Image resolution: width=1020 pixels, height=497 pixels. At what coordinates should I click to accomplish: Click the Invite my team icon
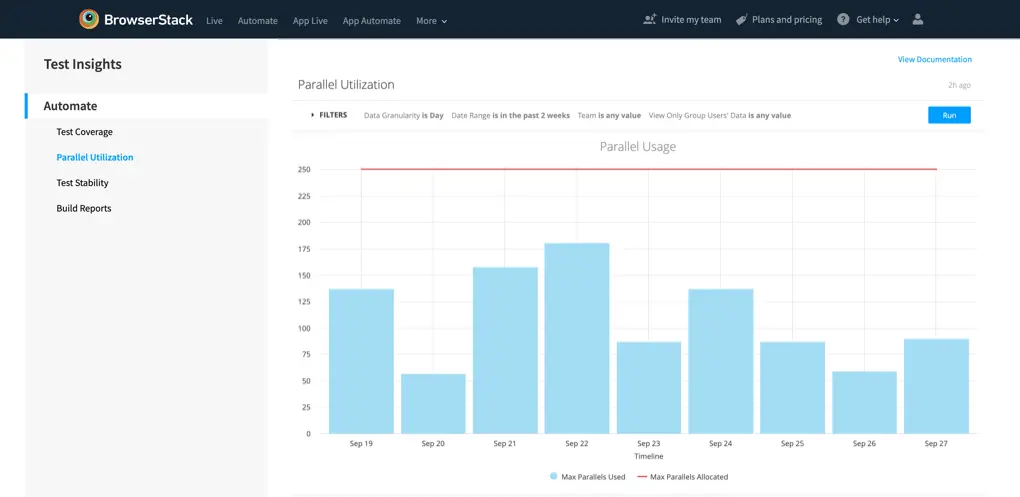[650, 19]
